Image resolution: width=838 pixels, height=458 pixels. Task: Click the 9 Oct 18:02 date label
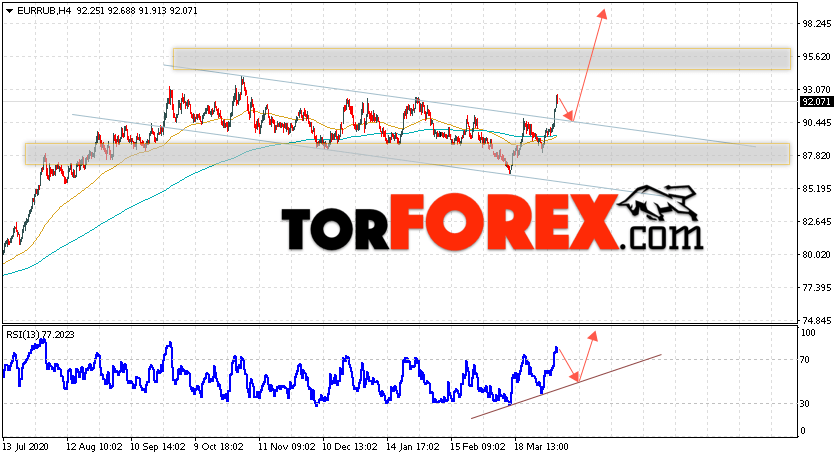(219, 446)
